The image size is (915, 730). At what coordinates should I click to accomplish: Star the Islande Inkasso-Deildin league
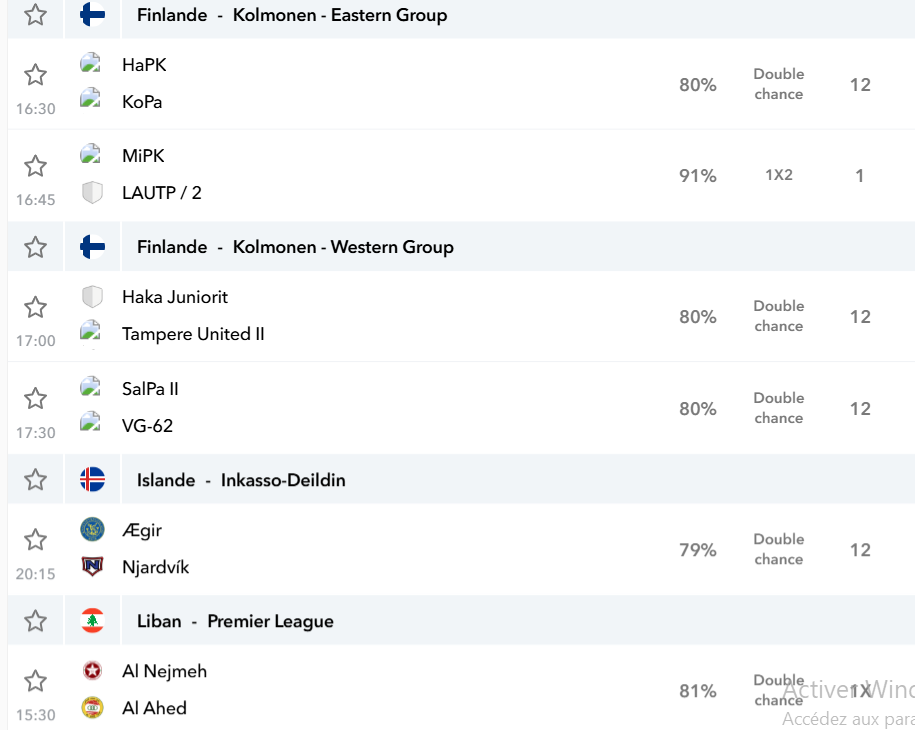pos(36,479)
